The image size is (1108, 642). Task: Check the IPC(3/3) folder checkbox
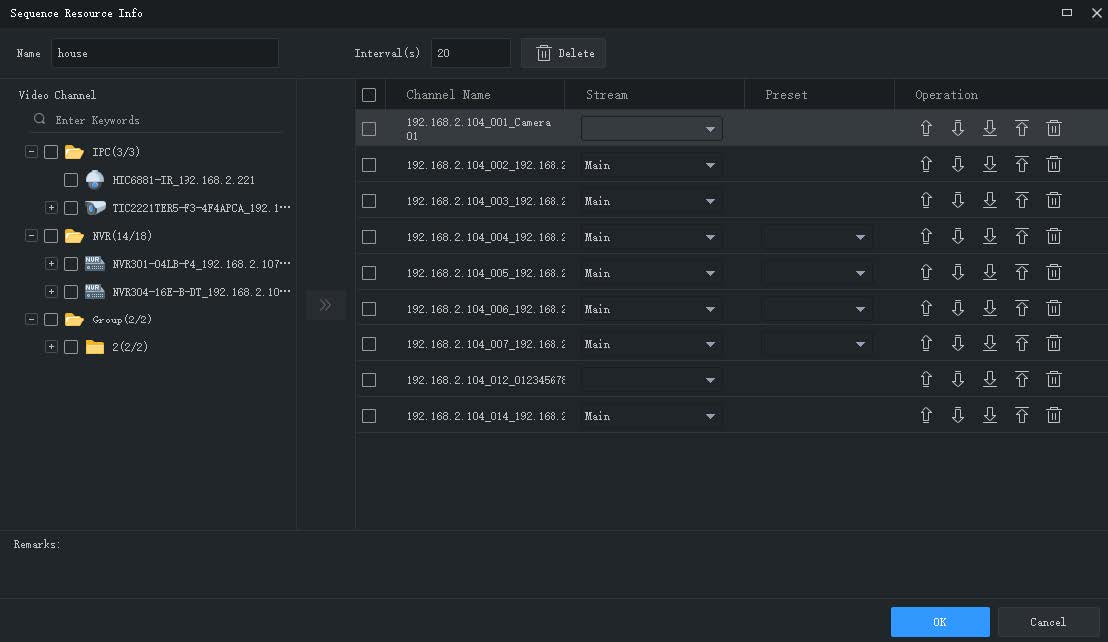[x=51, y=152]
